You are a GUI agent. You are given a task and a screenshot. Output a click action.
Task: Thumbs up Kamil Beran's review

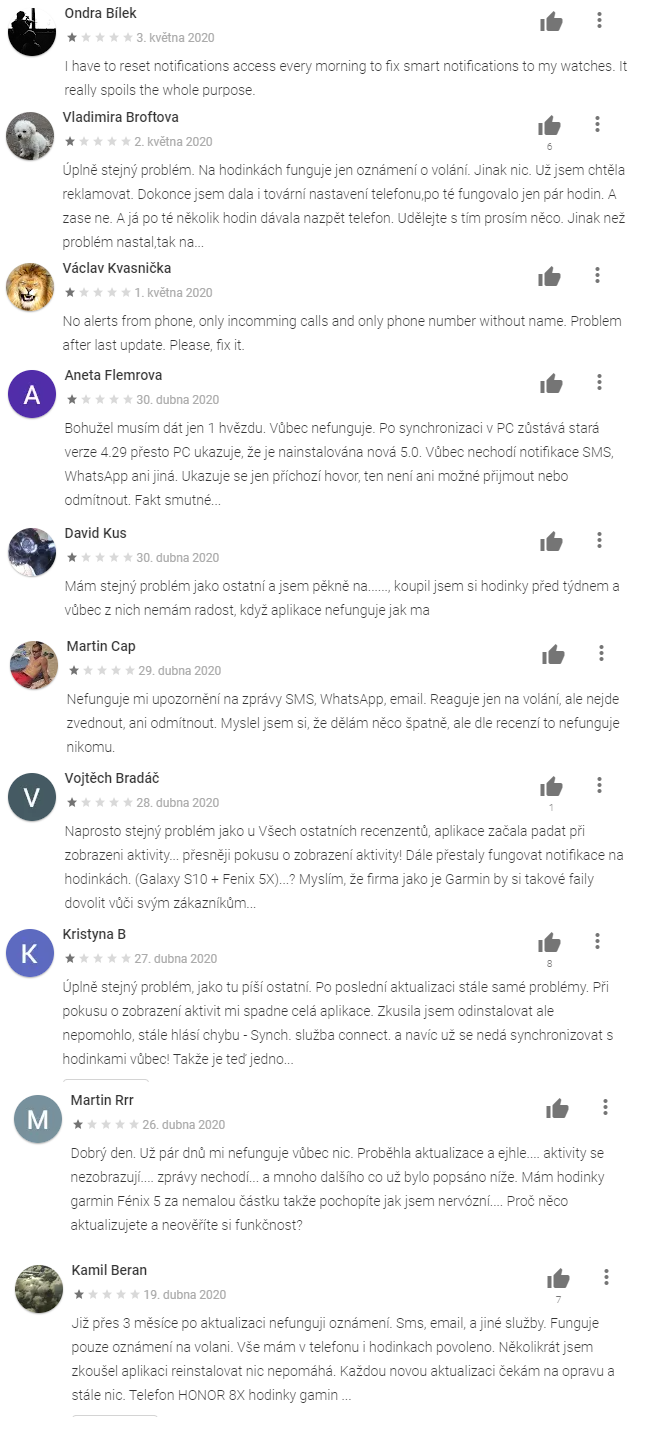click(x=558, y=1278)
